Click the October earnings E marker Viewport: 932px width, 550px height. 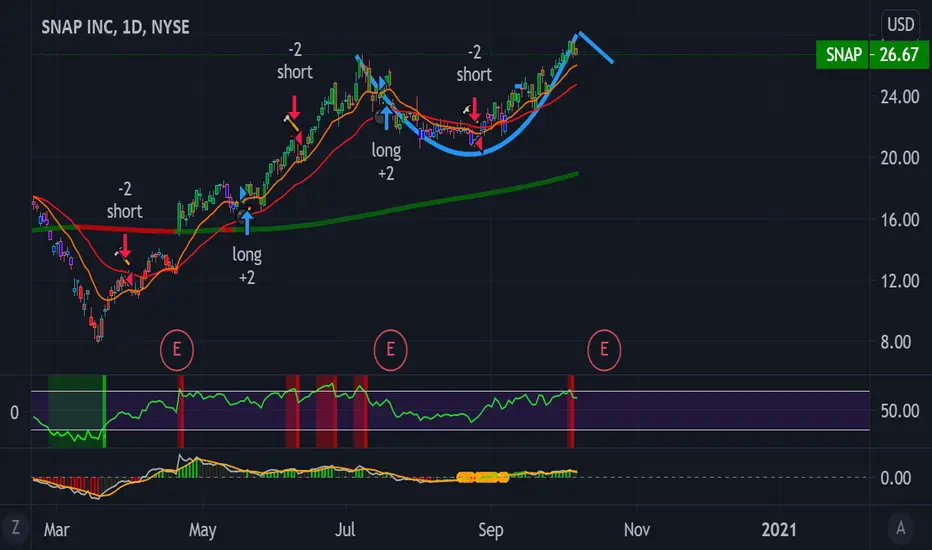(604, 350)
